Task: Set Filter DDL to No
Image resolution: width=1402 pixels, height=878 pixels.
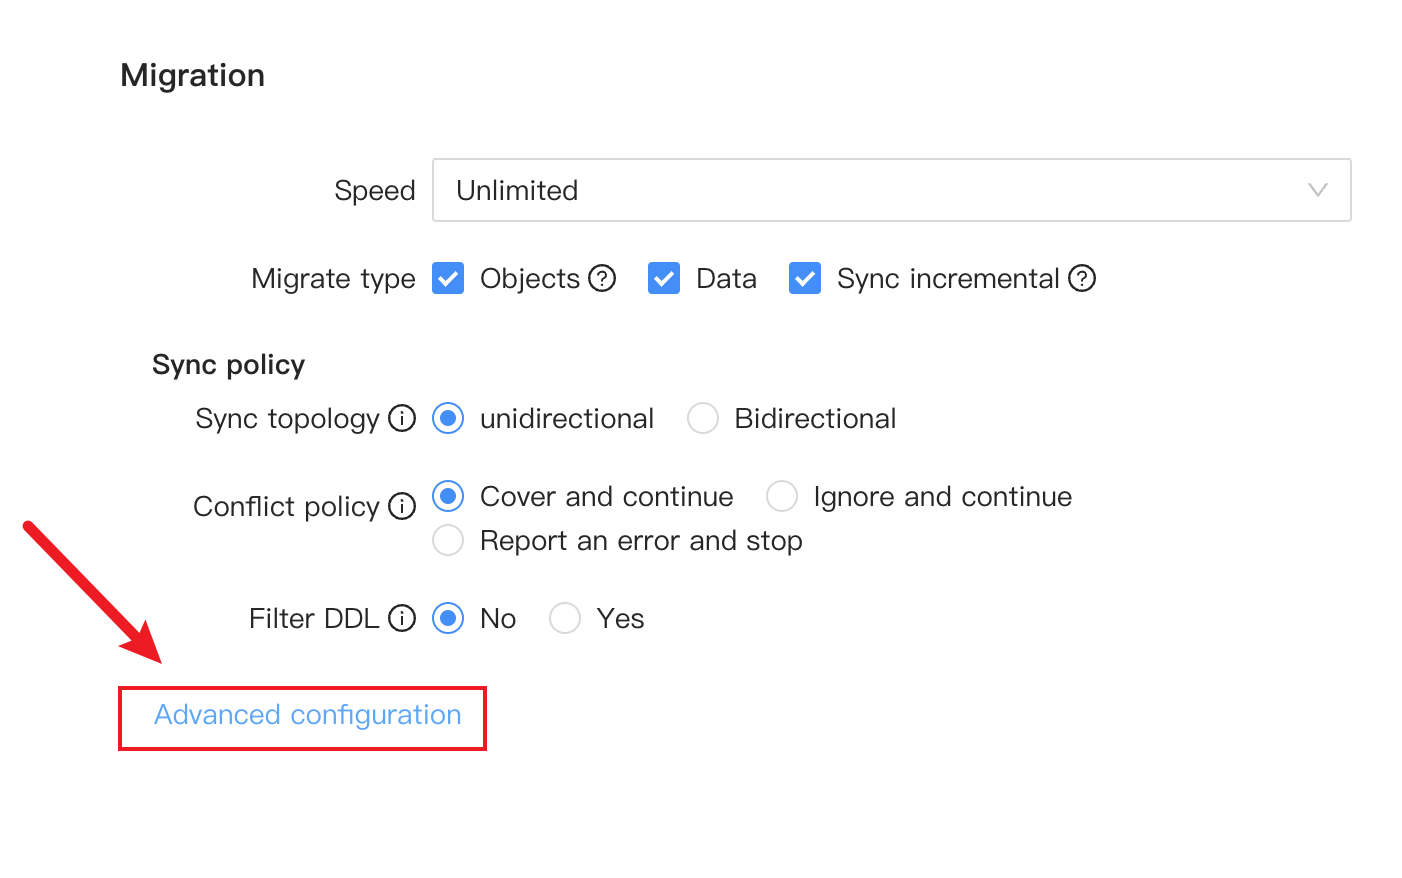Action: tap(448, 618)
